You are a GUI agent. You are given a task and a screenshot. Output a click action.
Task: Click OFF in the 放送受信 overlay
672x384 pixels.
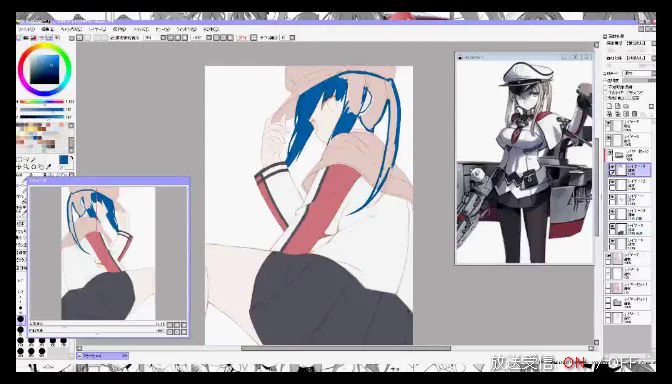pyautogui.click(x=623, y=363)
